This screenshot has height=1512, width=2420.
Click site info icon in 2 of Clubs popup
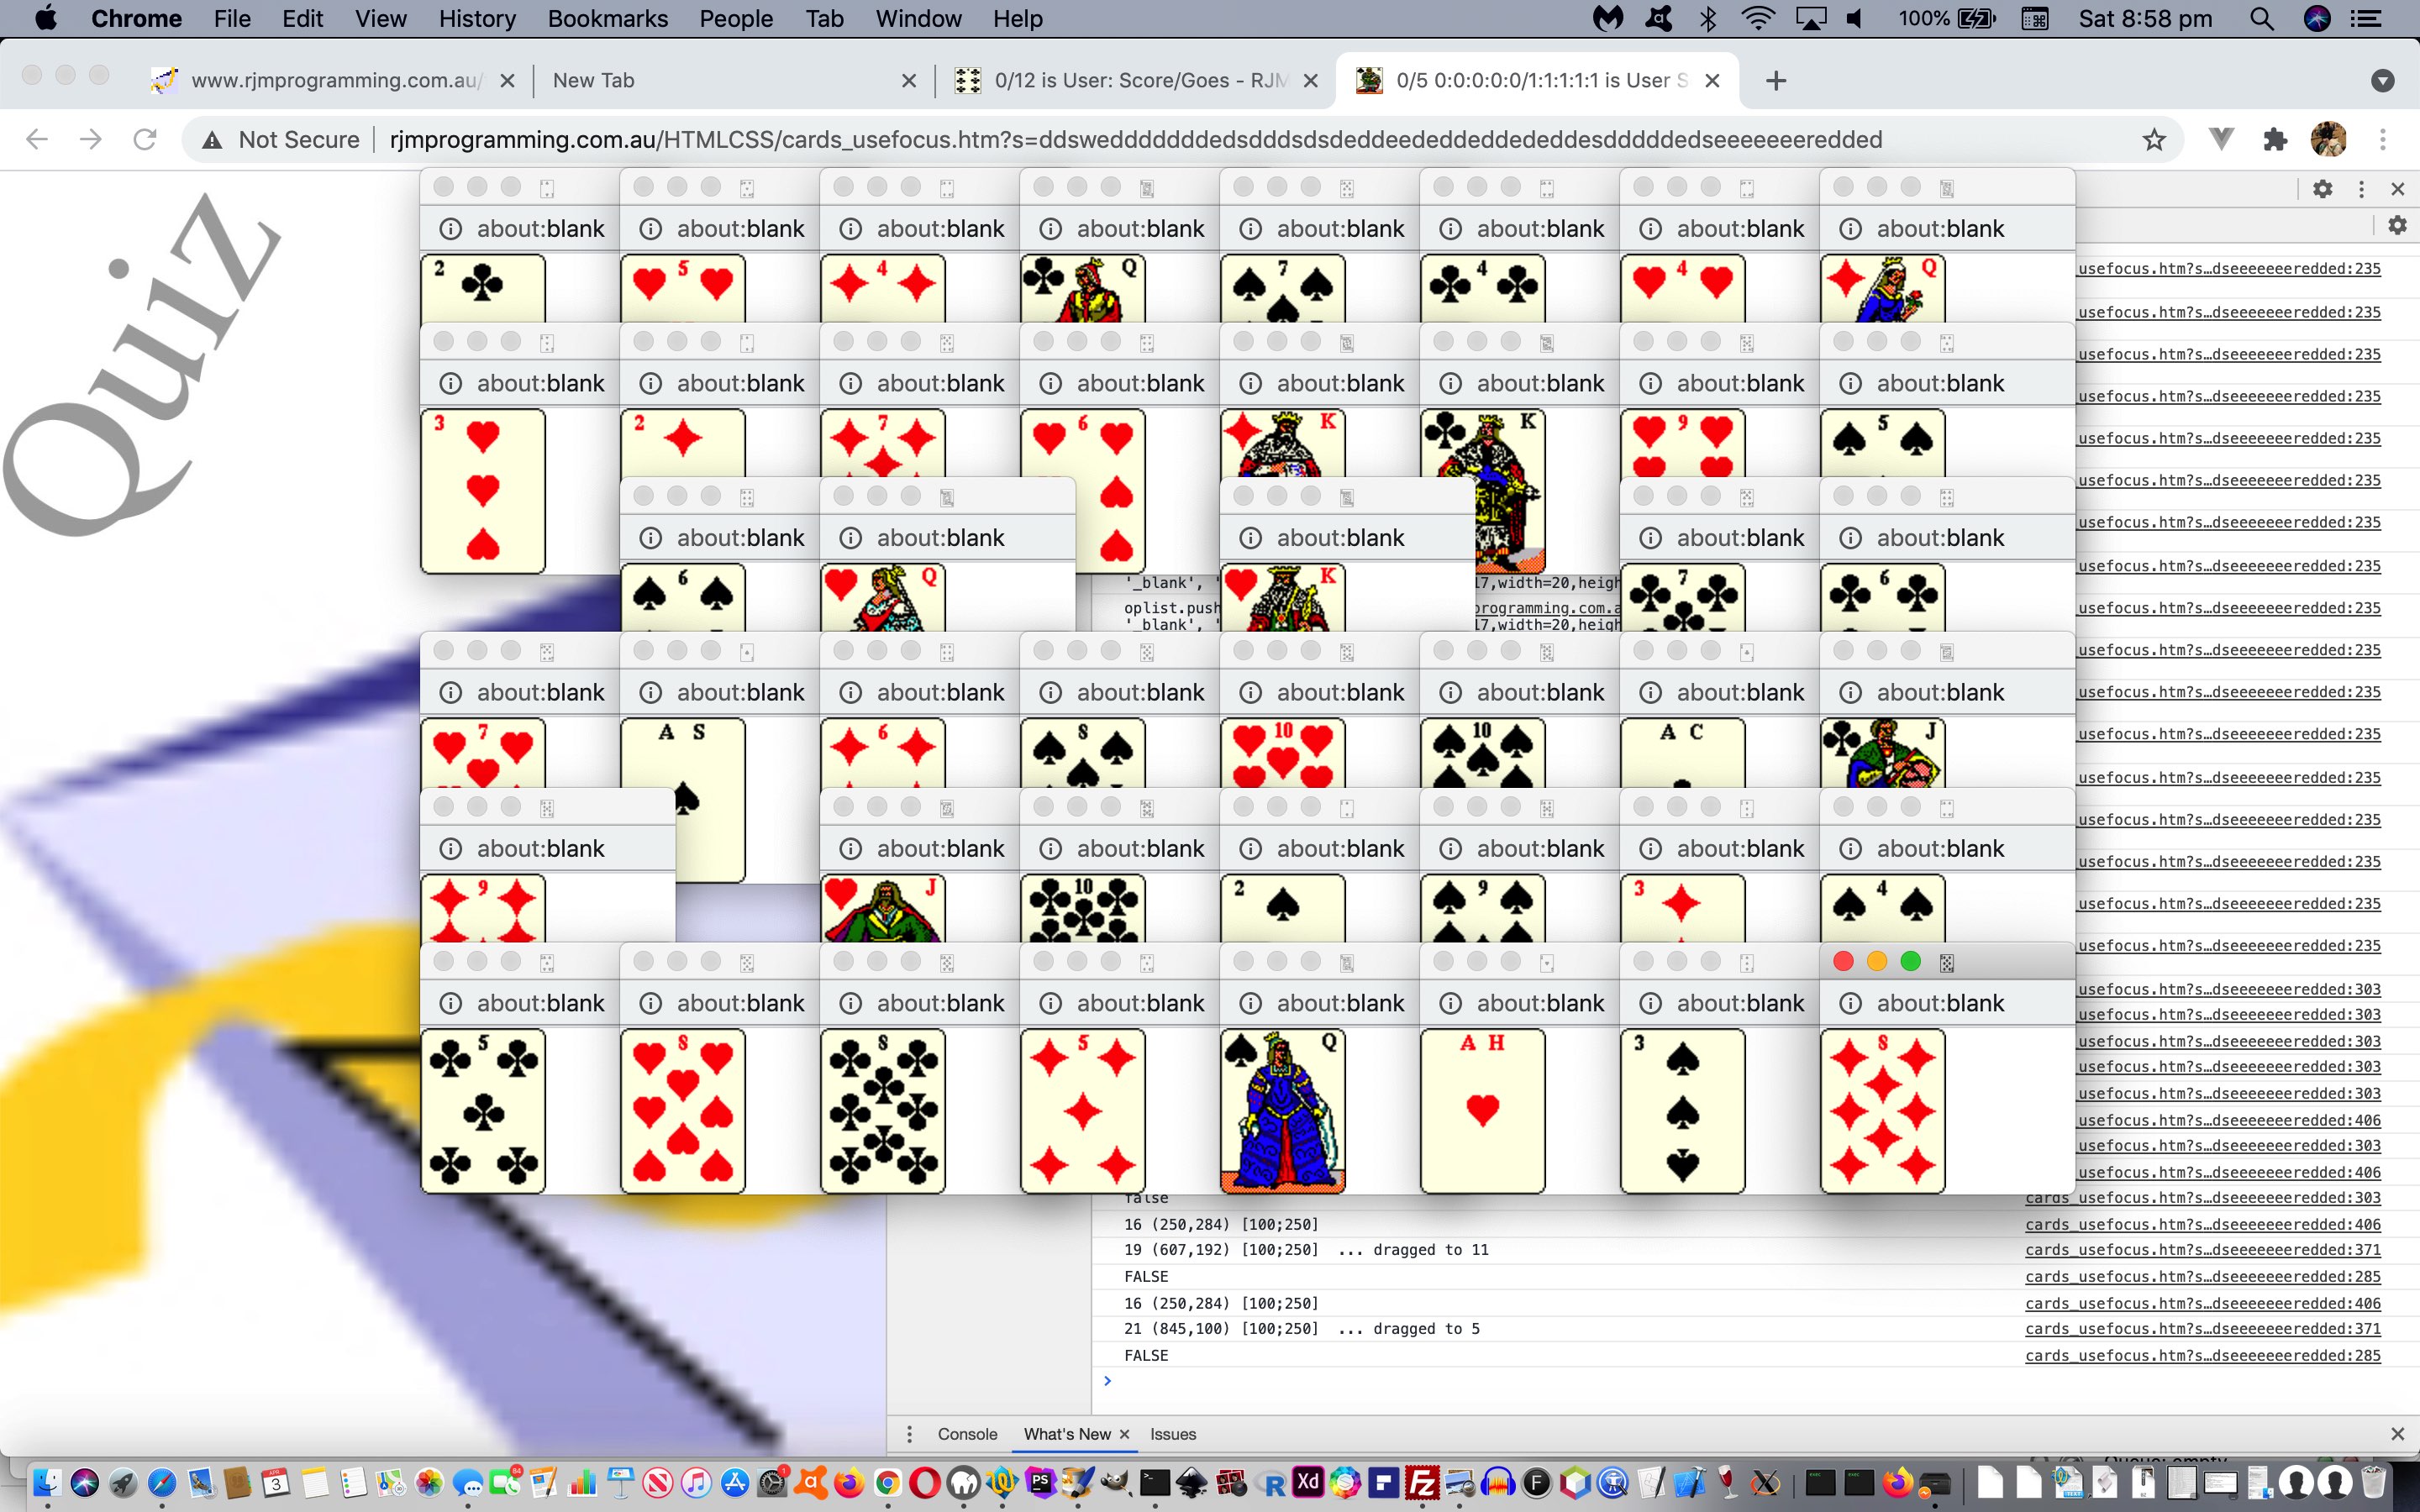click(451, 229)
